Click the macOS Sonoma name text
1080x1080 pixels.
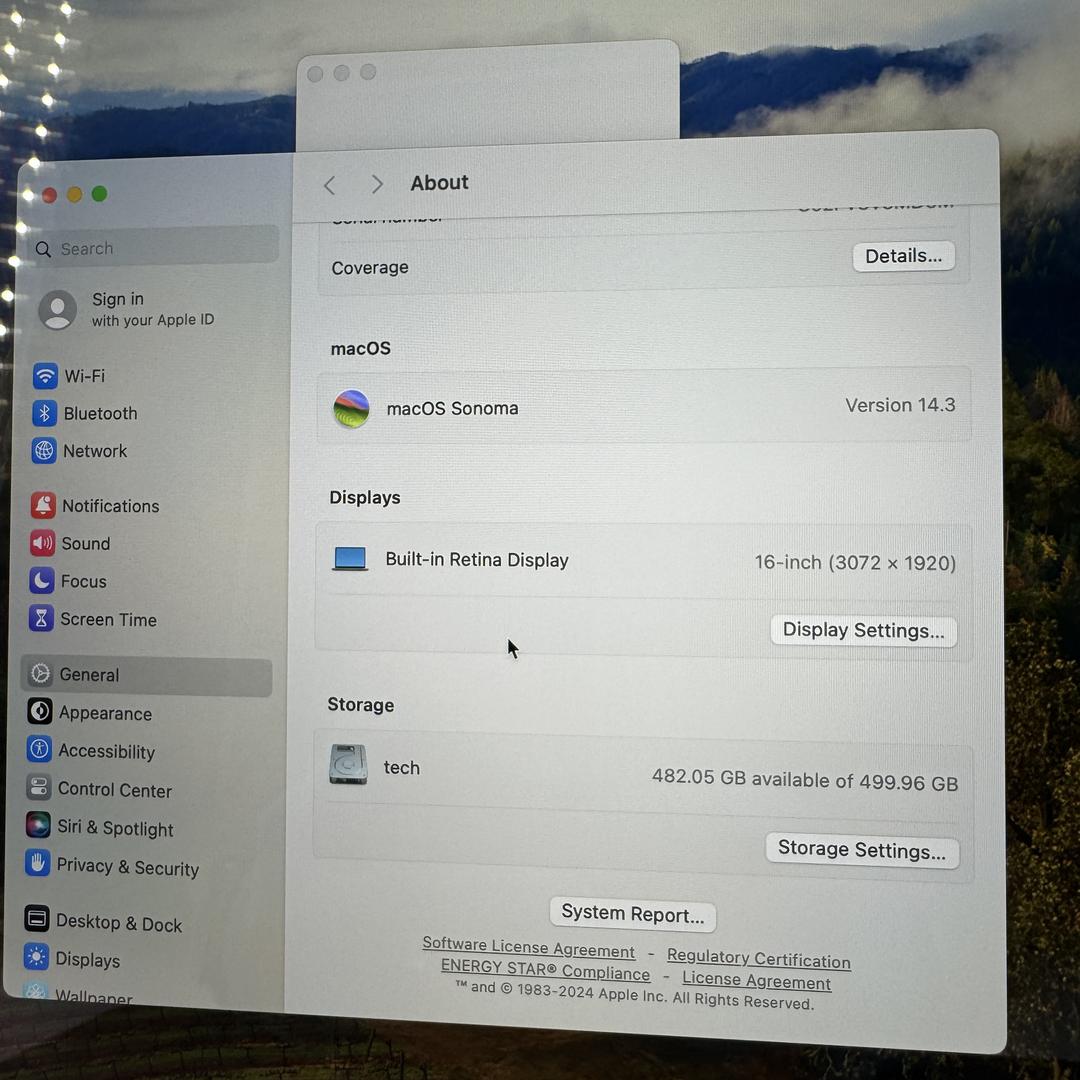click(x=453, y=408)
